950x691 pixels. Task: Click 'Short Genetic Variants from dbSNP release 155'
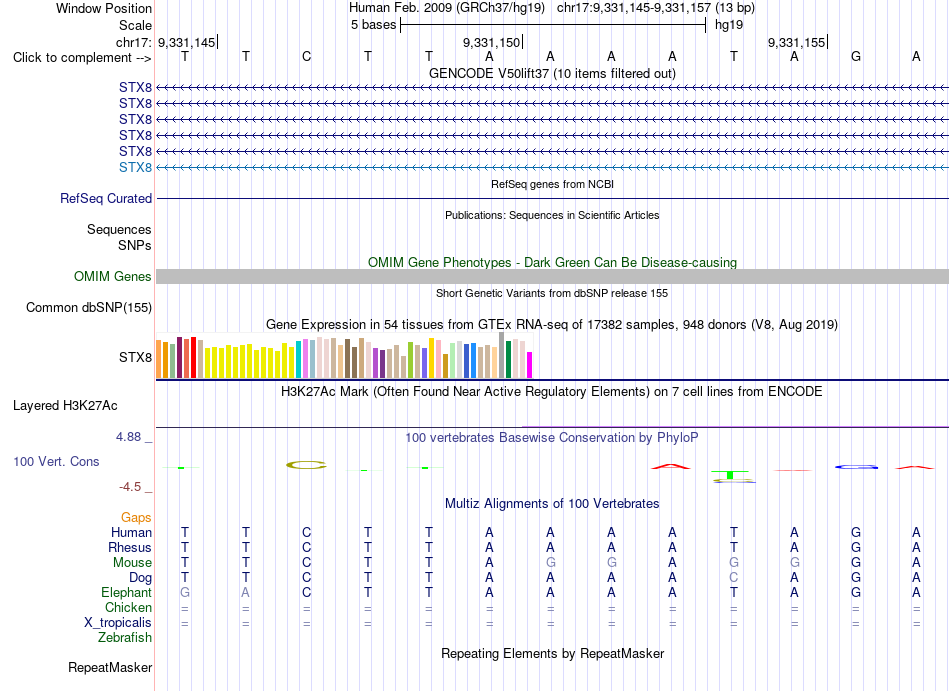coord(552,293)
